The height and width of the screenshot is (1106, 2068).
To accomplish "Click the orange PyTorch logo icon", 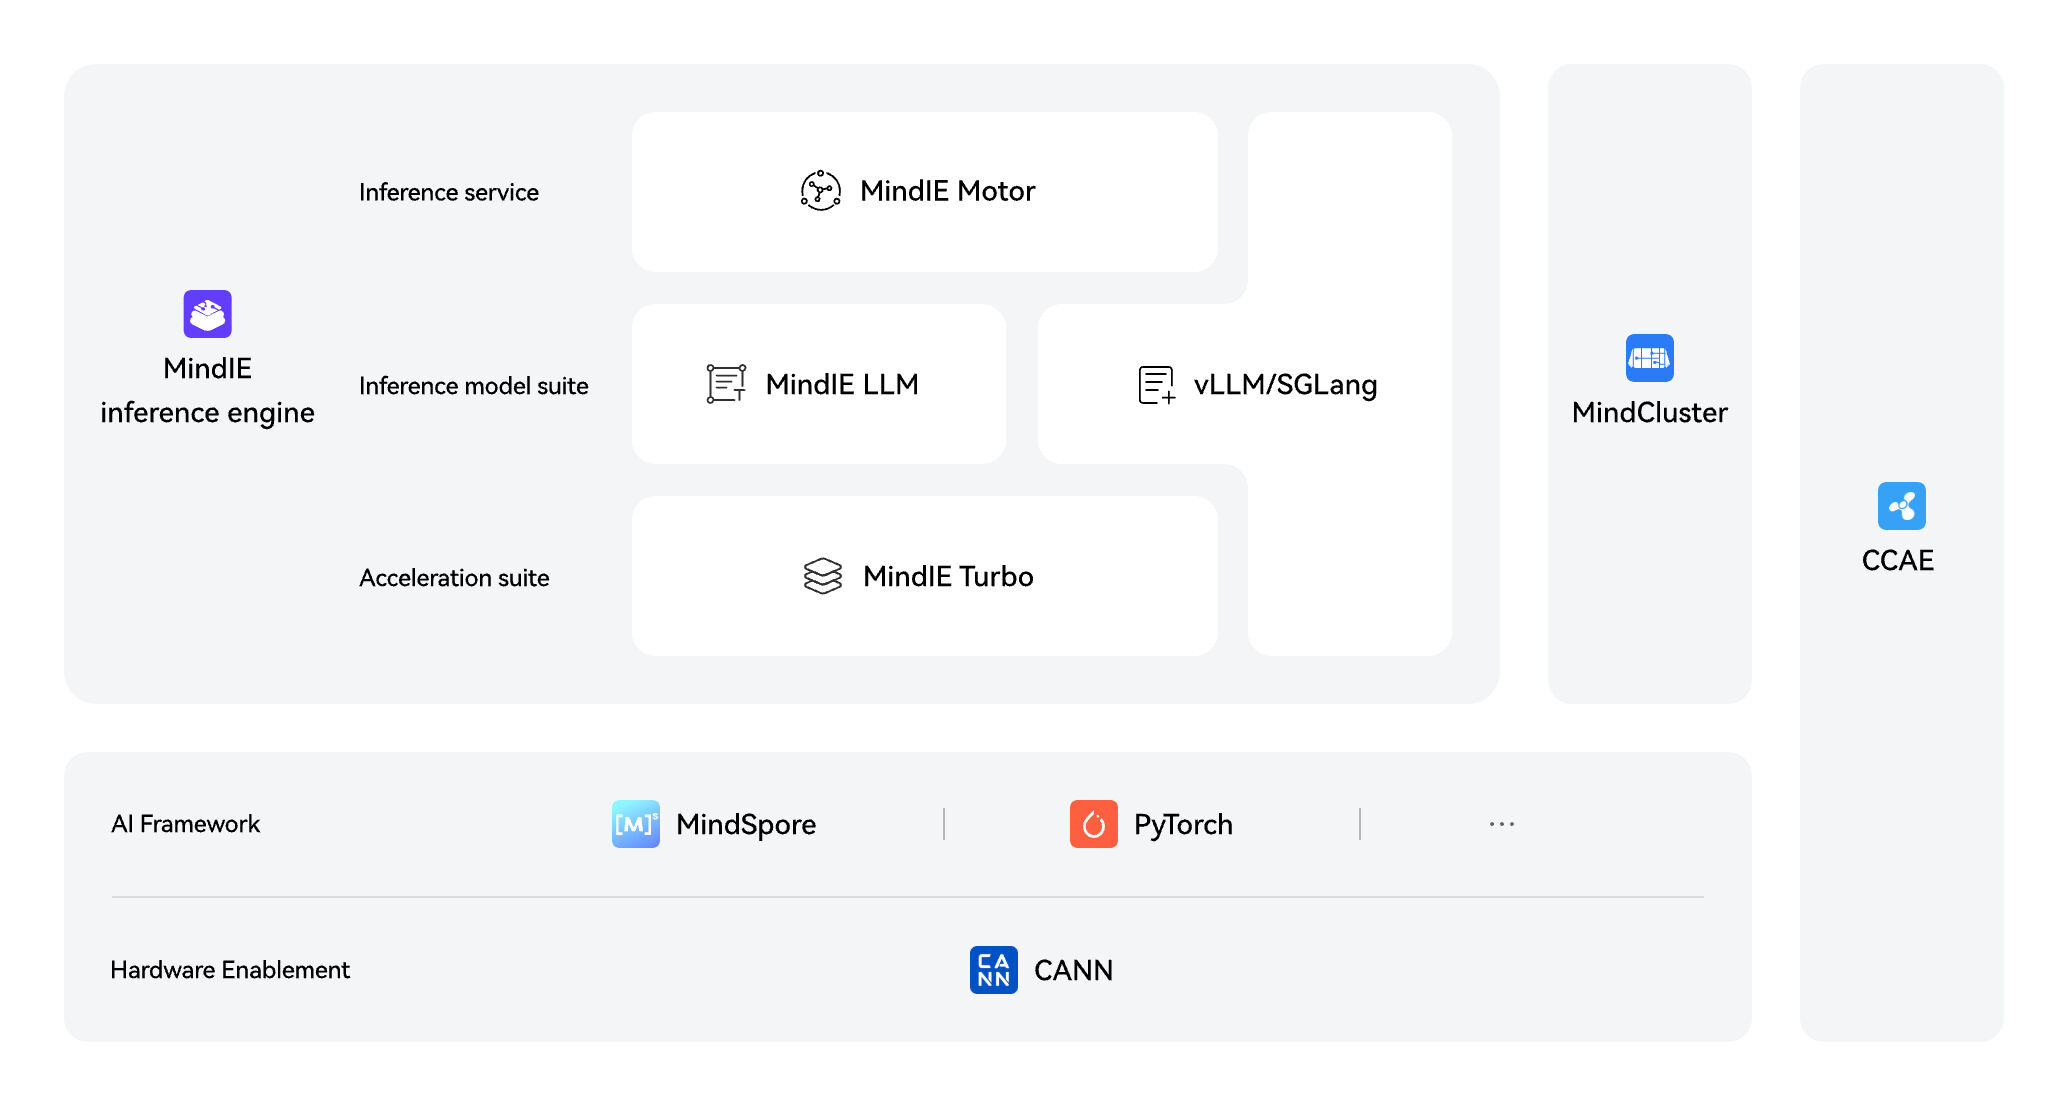I will pyautogui.click(x=1093, y=824).
